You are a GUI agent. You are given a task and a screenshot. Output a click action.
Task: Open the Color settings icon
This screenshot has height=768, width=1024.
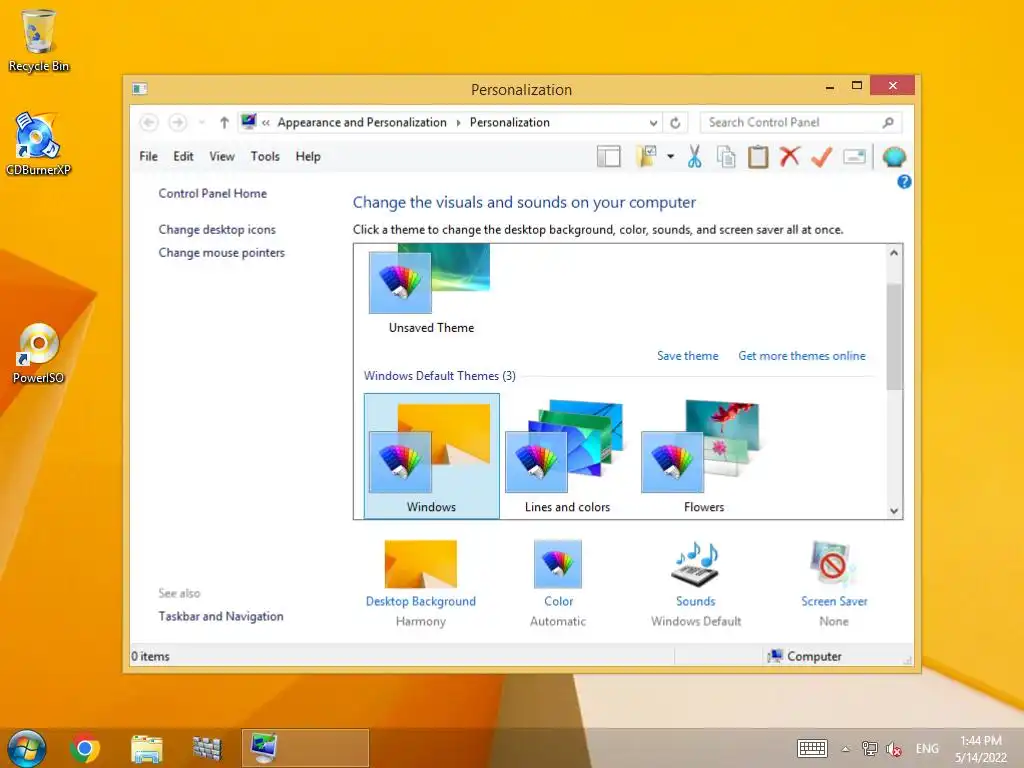pyautogui.click(x=558, y=564)
